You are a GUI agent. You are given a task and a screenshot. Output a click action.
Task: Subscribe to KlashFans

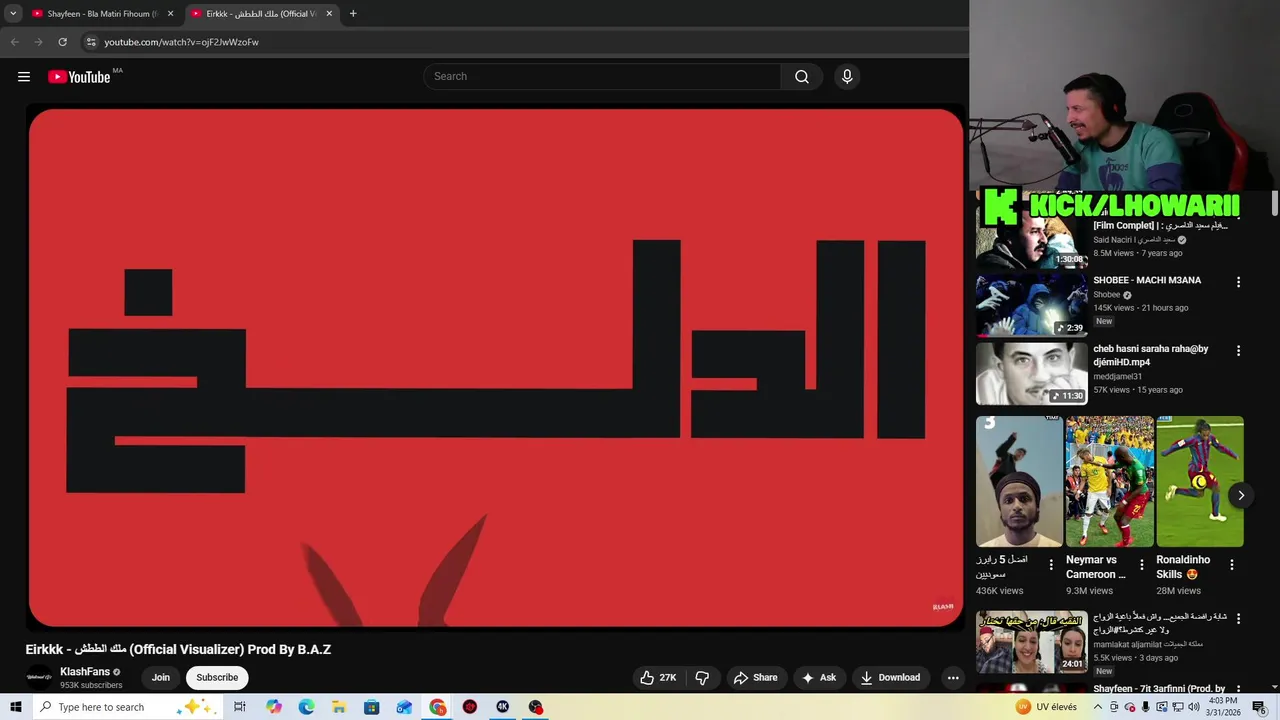217,678
